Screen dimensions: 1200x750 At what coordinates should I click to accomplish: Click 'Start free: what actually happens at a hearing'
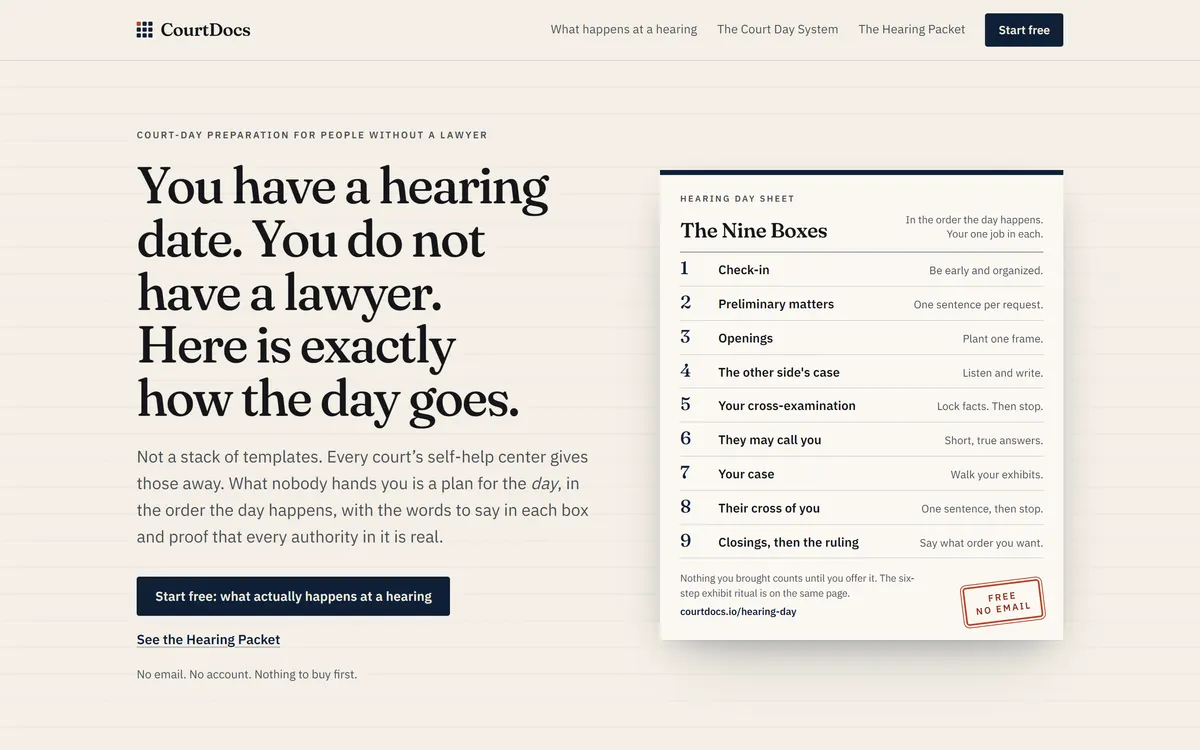click(293, 596)
